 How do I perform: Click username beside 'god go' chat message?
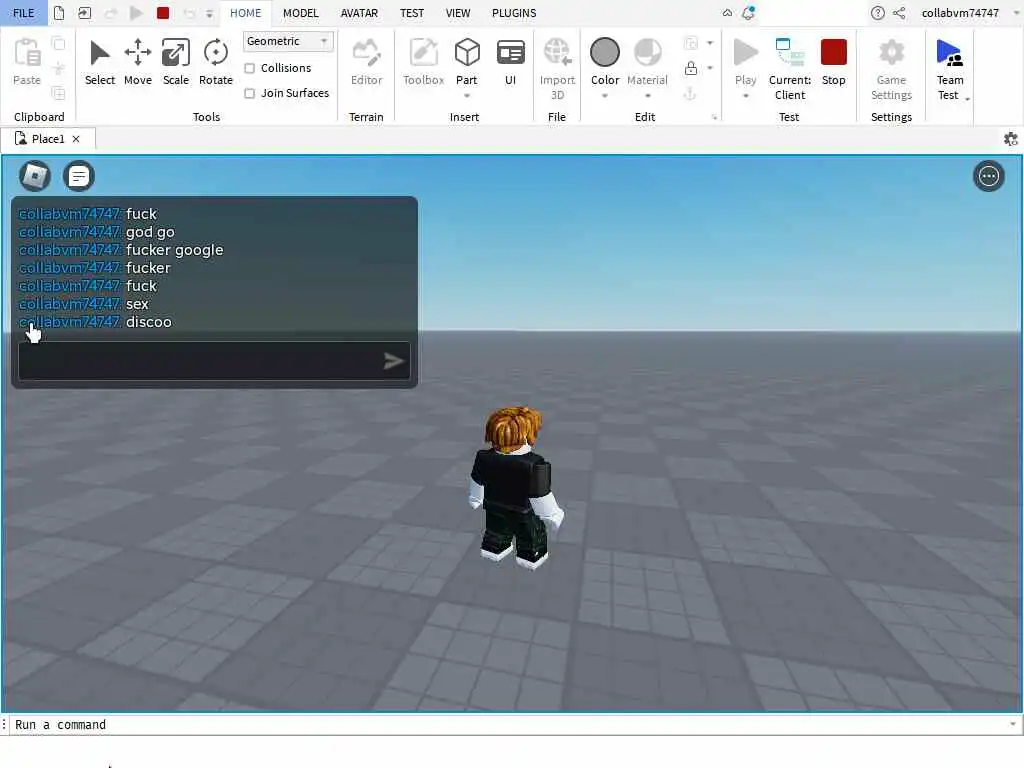(x=69, y=232)
